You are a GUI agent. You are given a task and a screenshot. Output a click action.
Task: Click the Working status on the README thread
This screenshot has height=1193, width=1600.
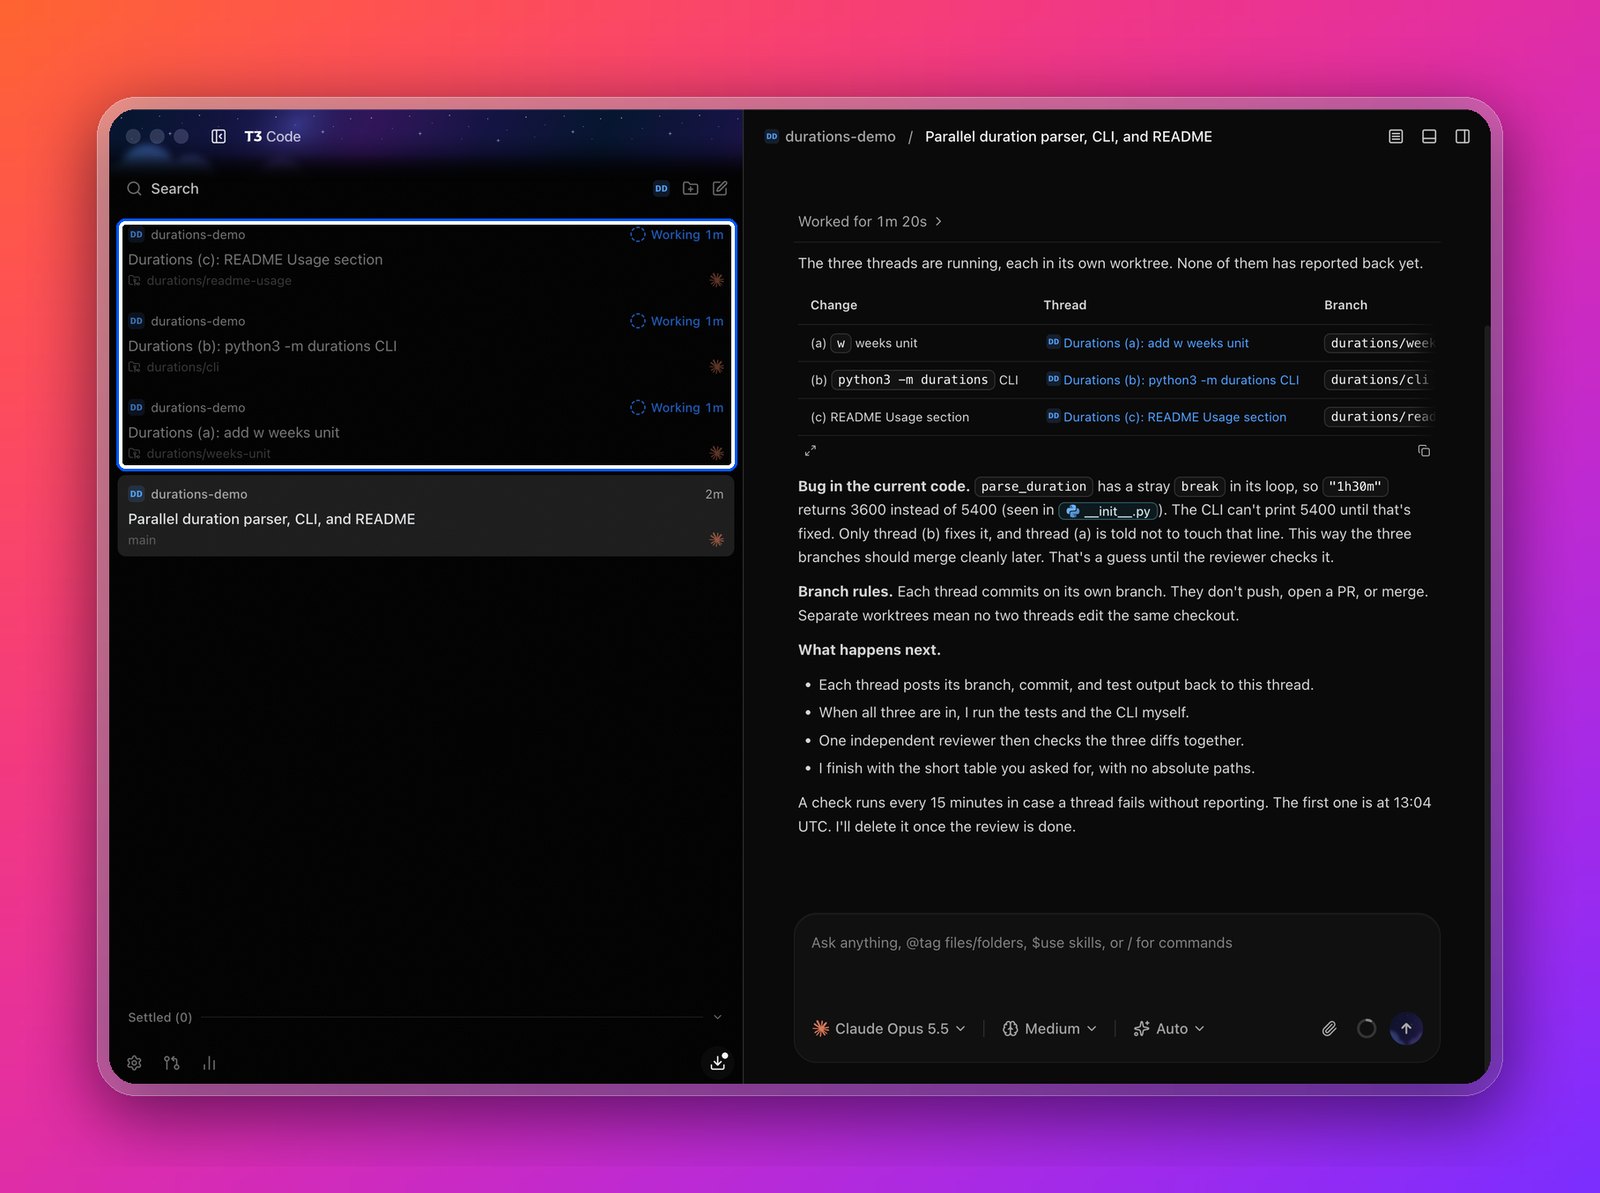click(677, 235)
